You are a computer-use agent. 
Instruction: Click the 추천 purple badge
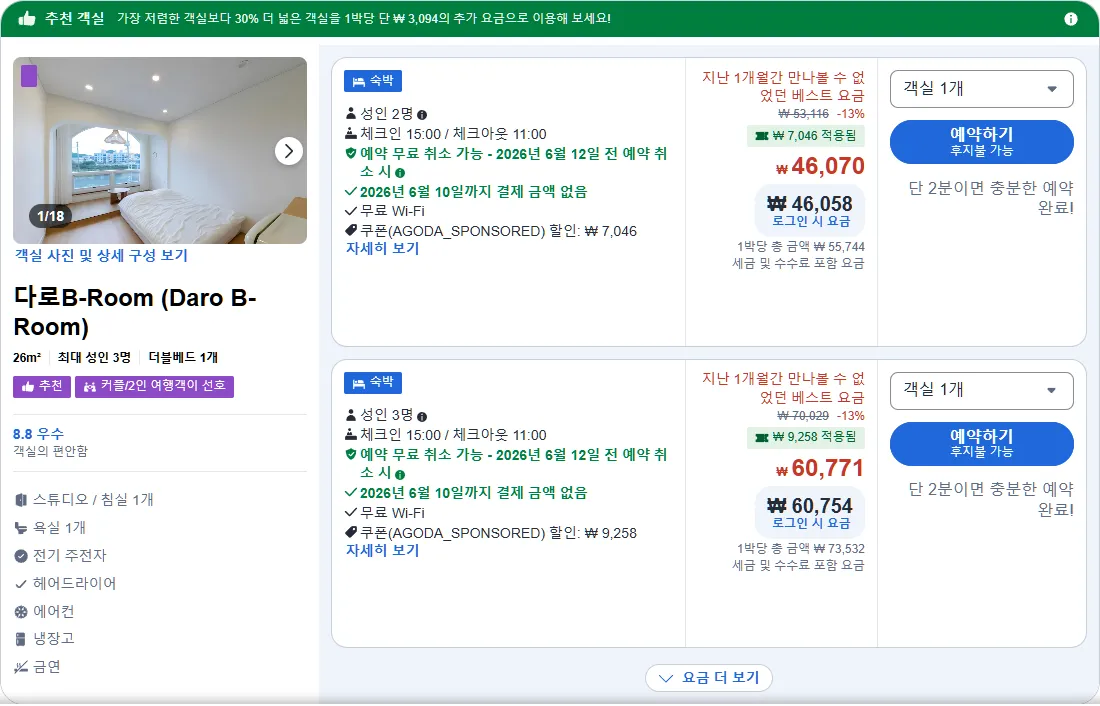pos(42,387)
